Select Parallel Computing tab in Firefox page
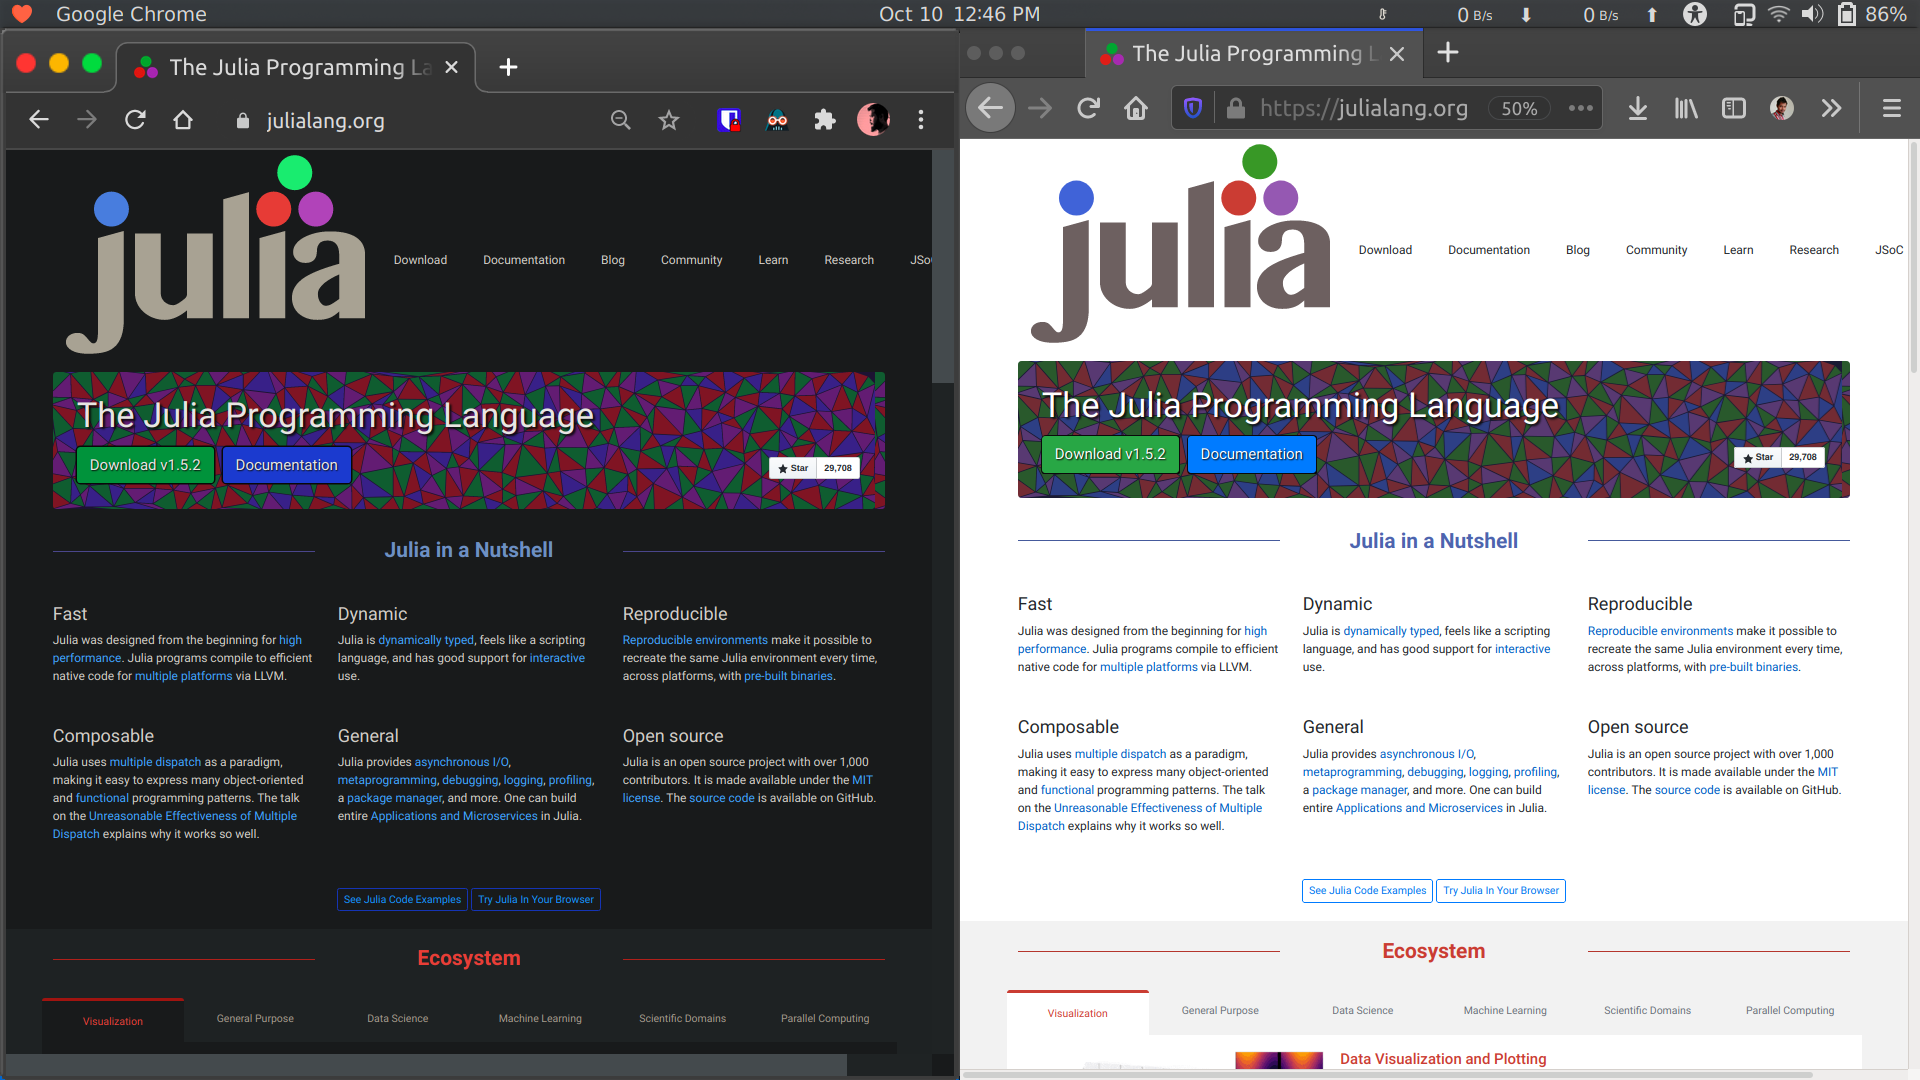Screen dimensions: 1920x1080 click(x=1790, y=1011)
